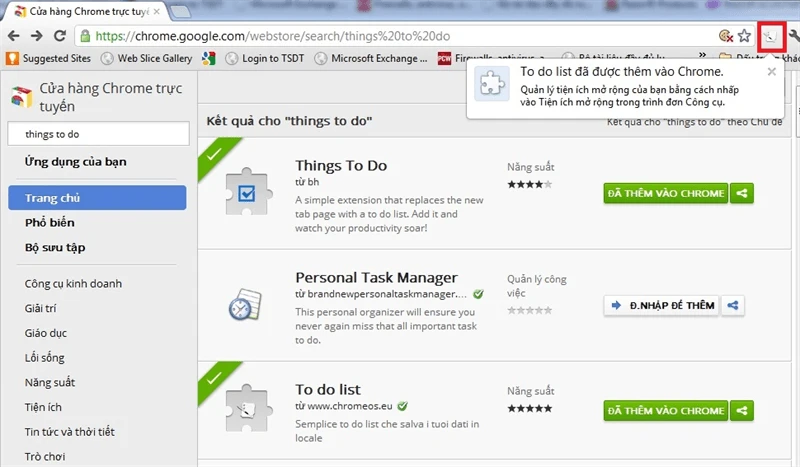Share the Things To Do extension
Viewport: 800px width, 467px height.
point(742,193)
